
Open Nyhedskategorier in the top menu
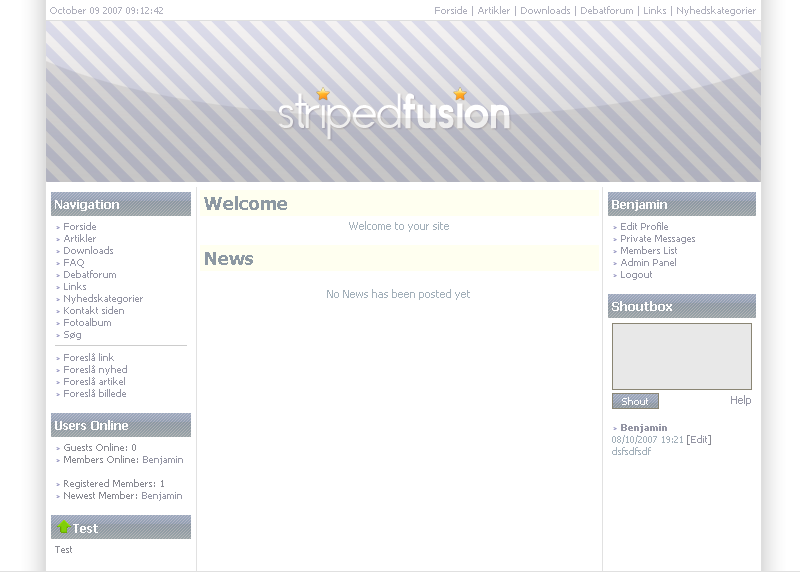point(716,11)
